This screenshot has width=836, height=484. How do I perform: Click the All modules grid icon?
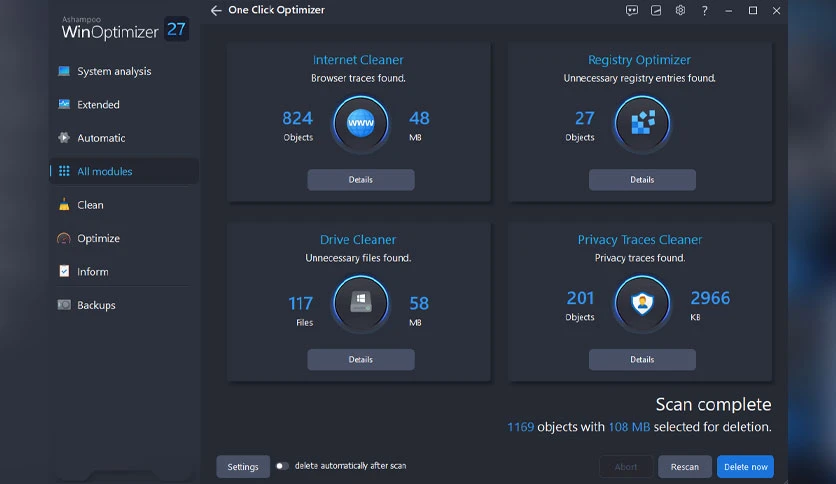64,171
